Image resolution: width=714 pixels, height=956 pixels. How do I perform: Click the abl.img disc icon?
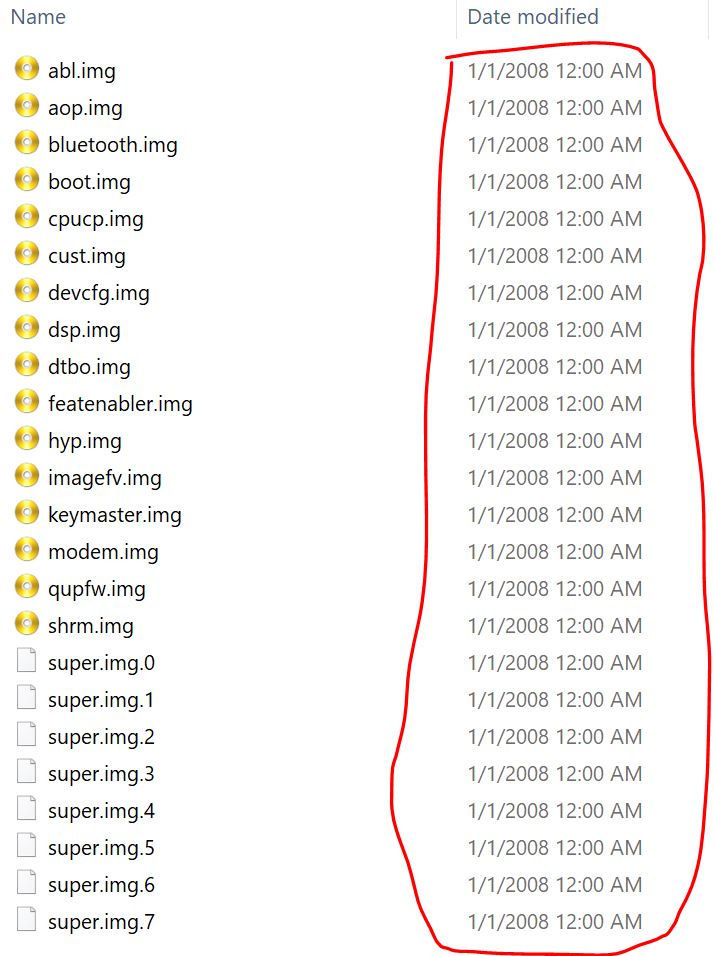27,68
